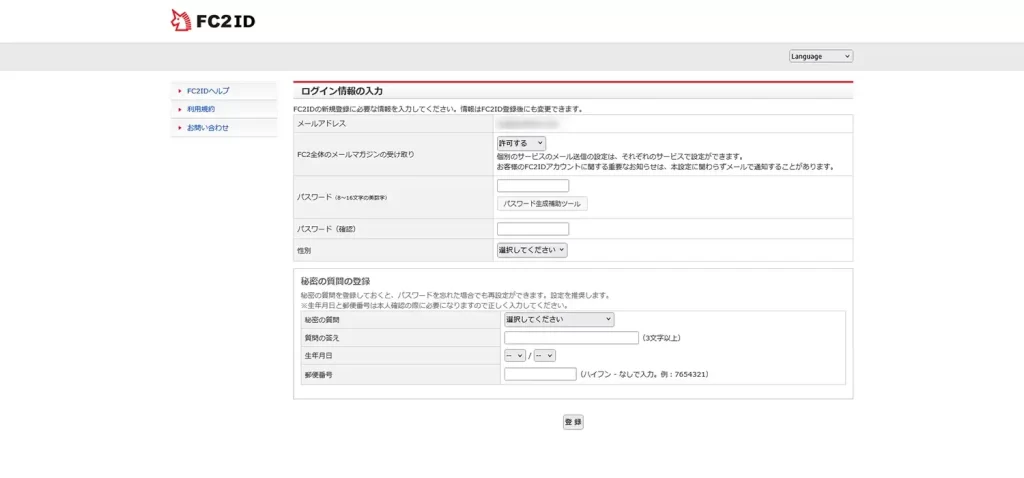Open the 利用規約 sidebar link
This screenshot has width=1024, height=478.
point(201,109)
